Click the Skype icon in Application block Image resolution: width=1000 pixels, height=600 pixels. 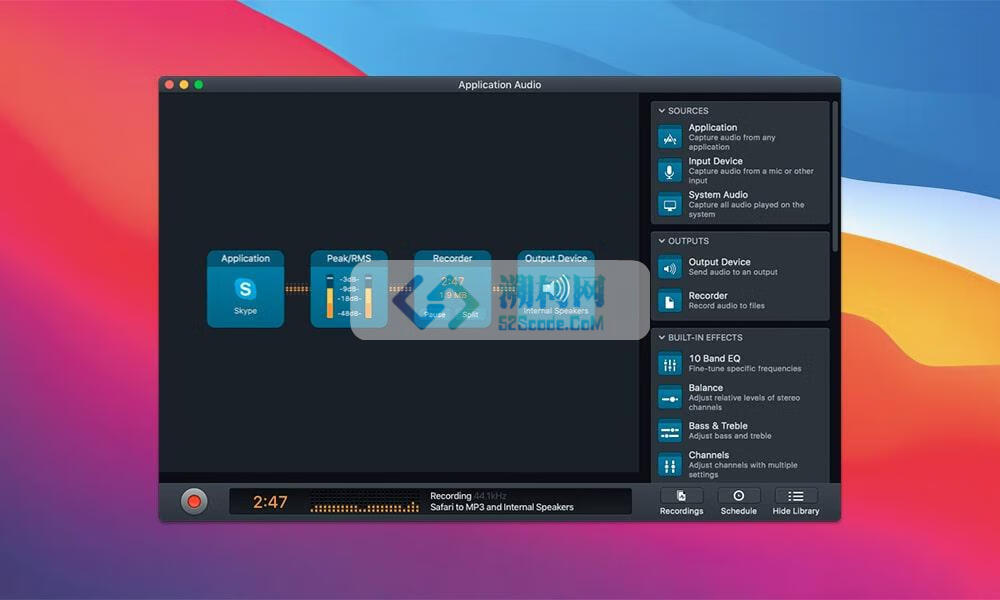pos(245,289)
